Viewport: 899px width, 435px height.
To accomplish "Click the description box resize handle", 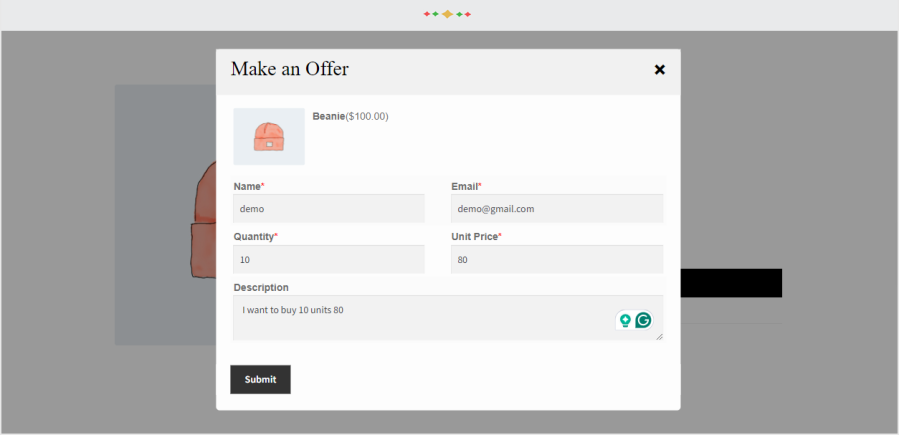I will pos(659,337).
